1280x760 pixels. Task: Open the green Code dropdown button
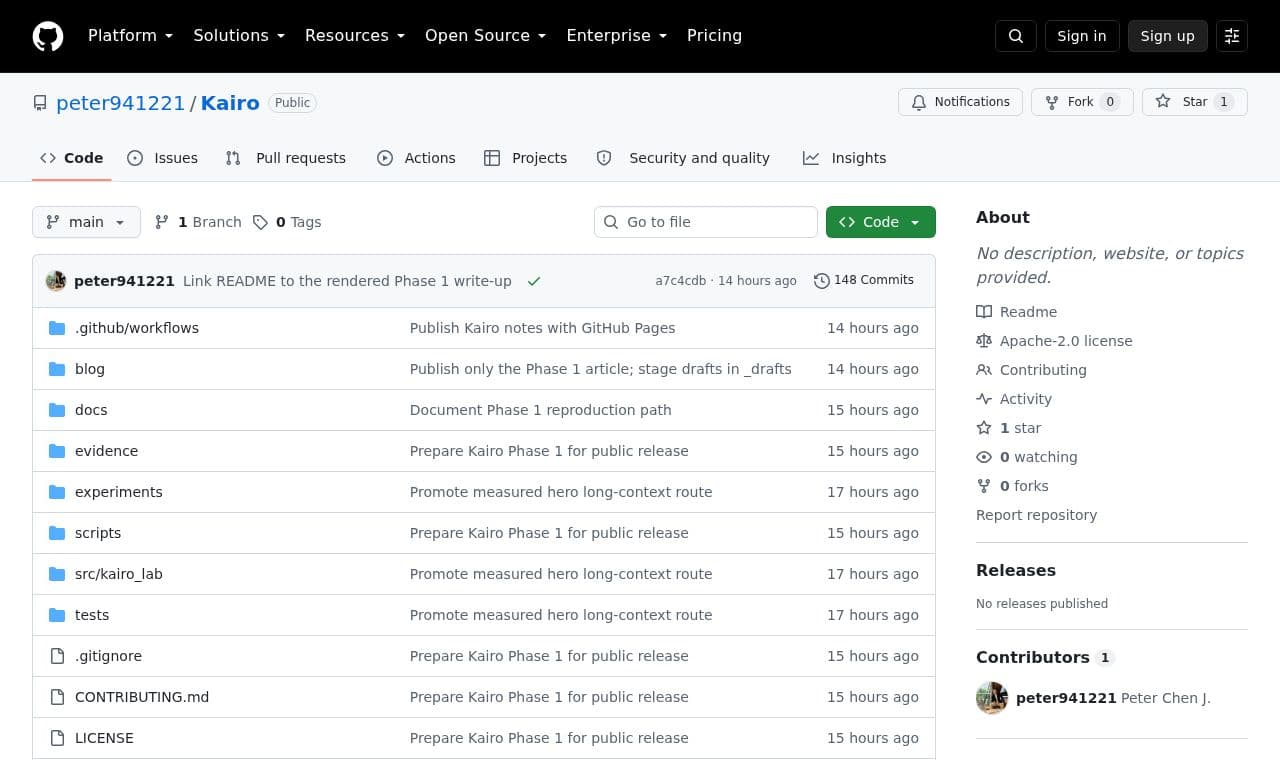(x=881, y=222)
